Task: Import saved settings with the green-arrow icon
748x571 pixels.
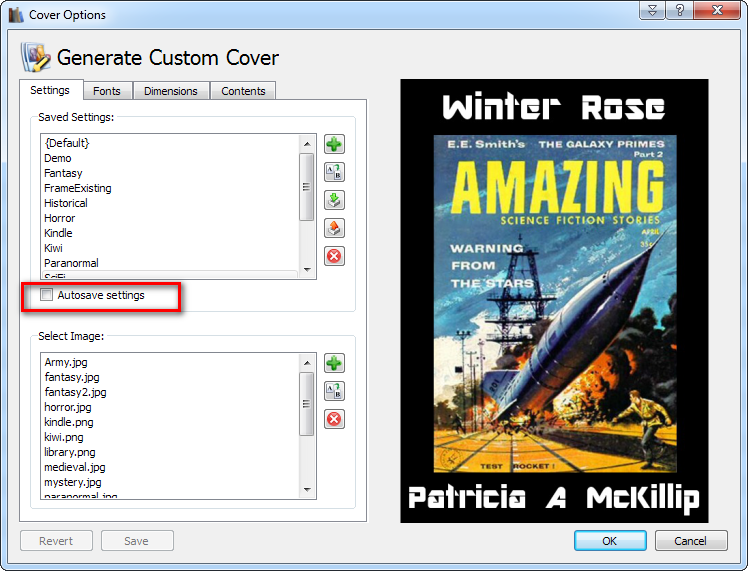Action: [x=334, y=200]
